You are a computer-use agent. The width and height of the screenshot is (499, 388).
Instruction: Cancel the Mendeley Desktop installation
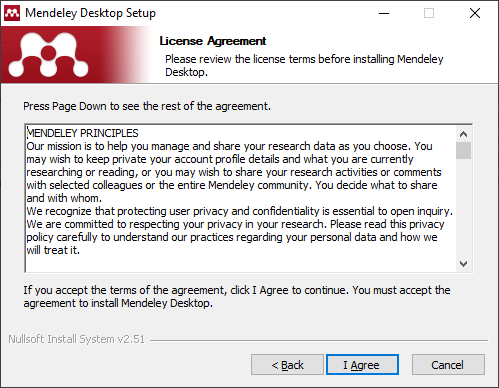coord(448,365)
